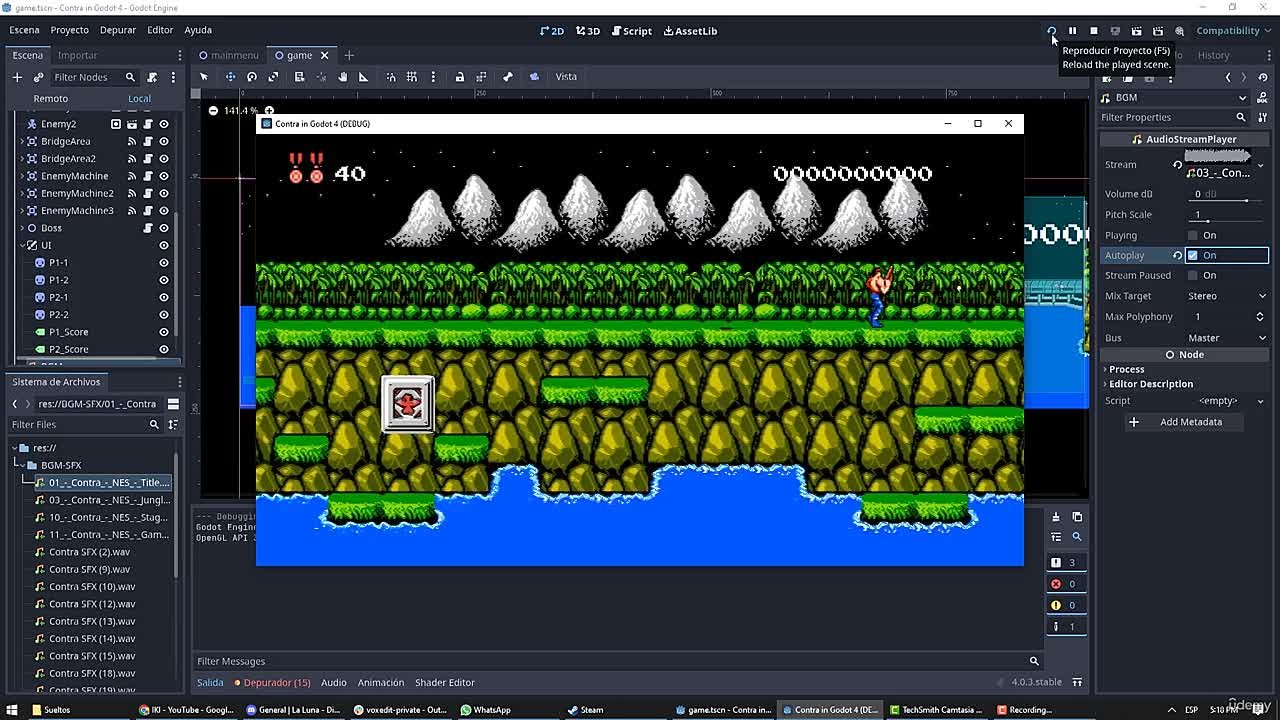This screenshot has height=720, width=1280.
Task: Toggle grid snapping icon in toolbar
Action: pos(411,77)
